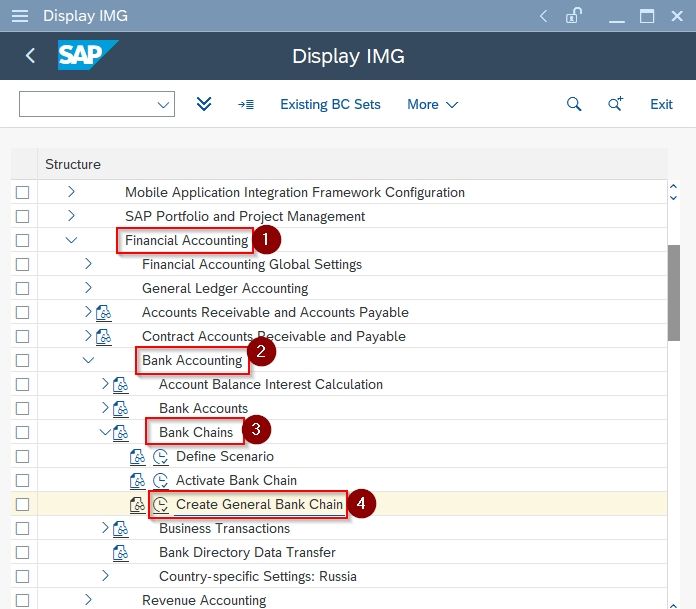
Task: Collapse the Financial Accounting node
Action: point(71,240)
